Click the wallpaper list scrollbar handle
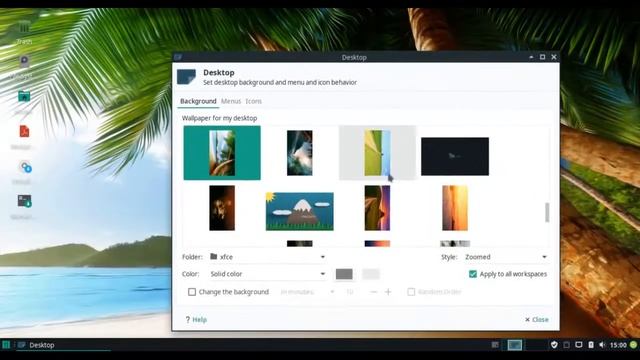Image resolution: width=640 pixels, height=360 pixels. [547, 212]
